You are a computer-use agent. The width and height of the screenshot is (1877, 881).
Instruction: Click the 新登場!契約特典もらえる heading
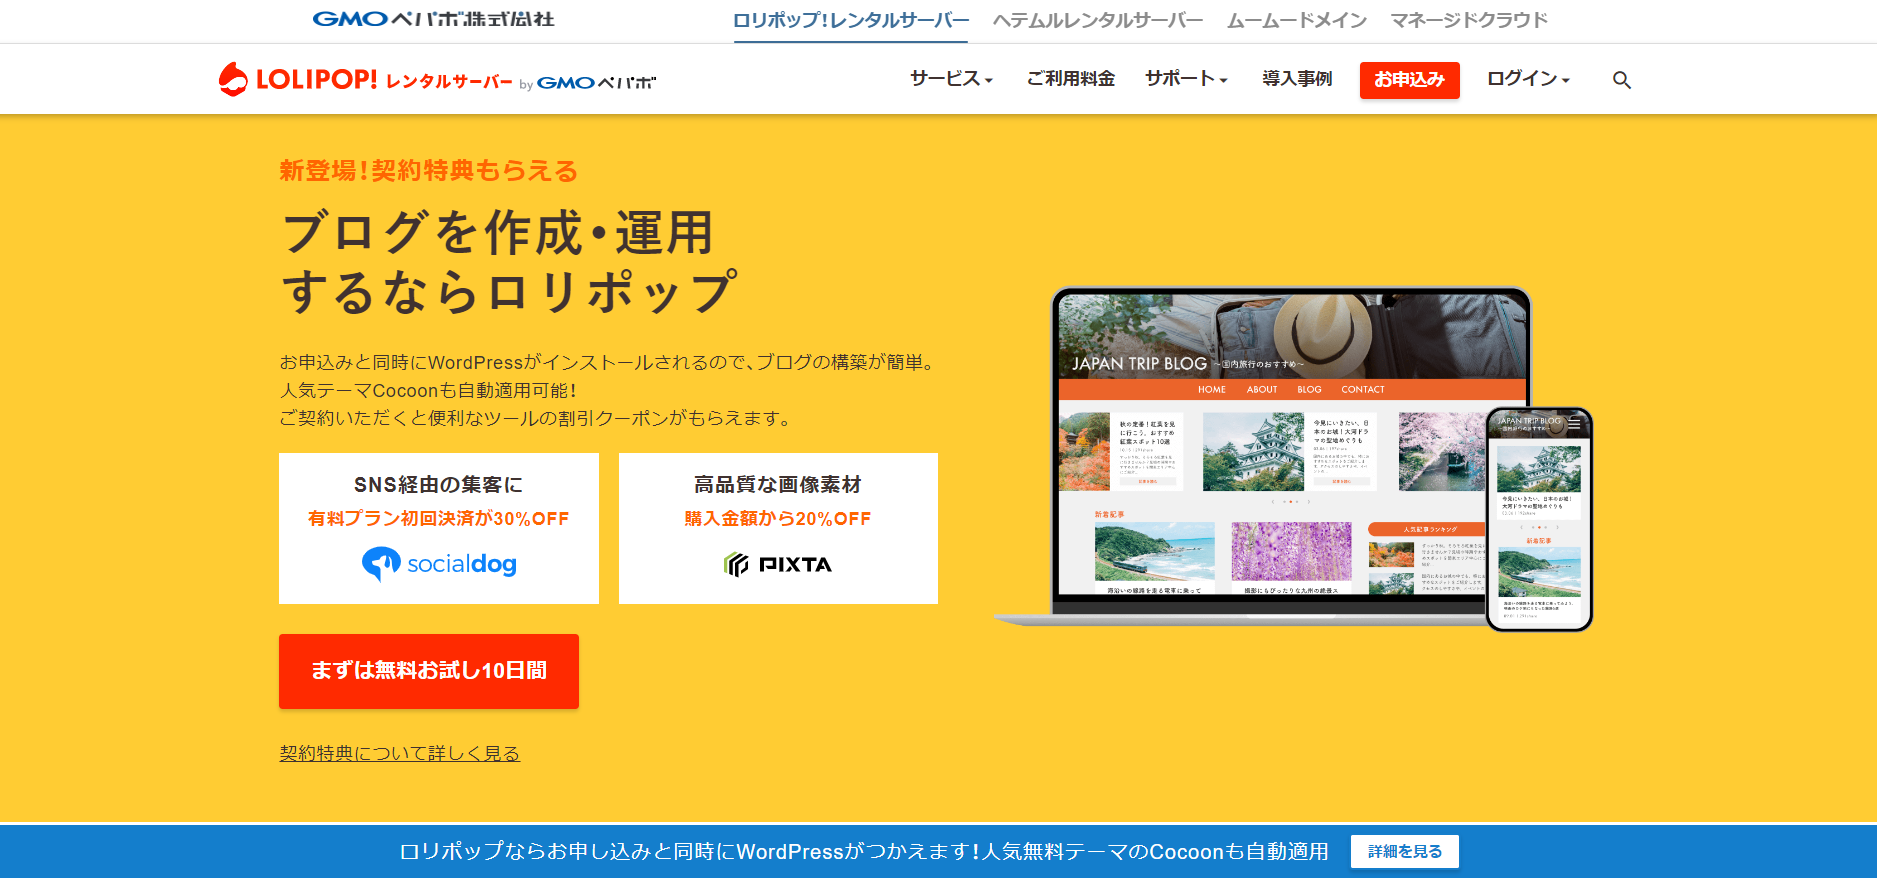point(429,171)
